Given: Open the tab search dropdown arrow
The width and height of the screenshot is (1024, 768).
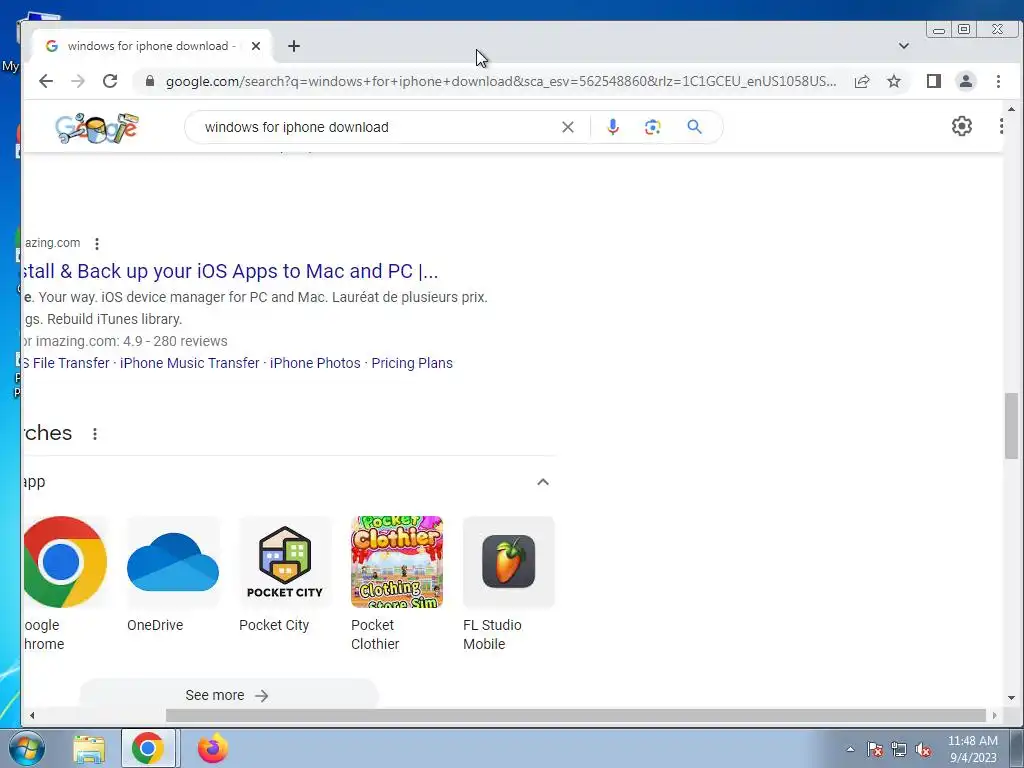Looking at the screenshot, I should coord(904,46).
